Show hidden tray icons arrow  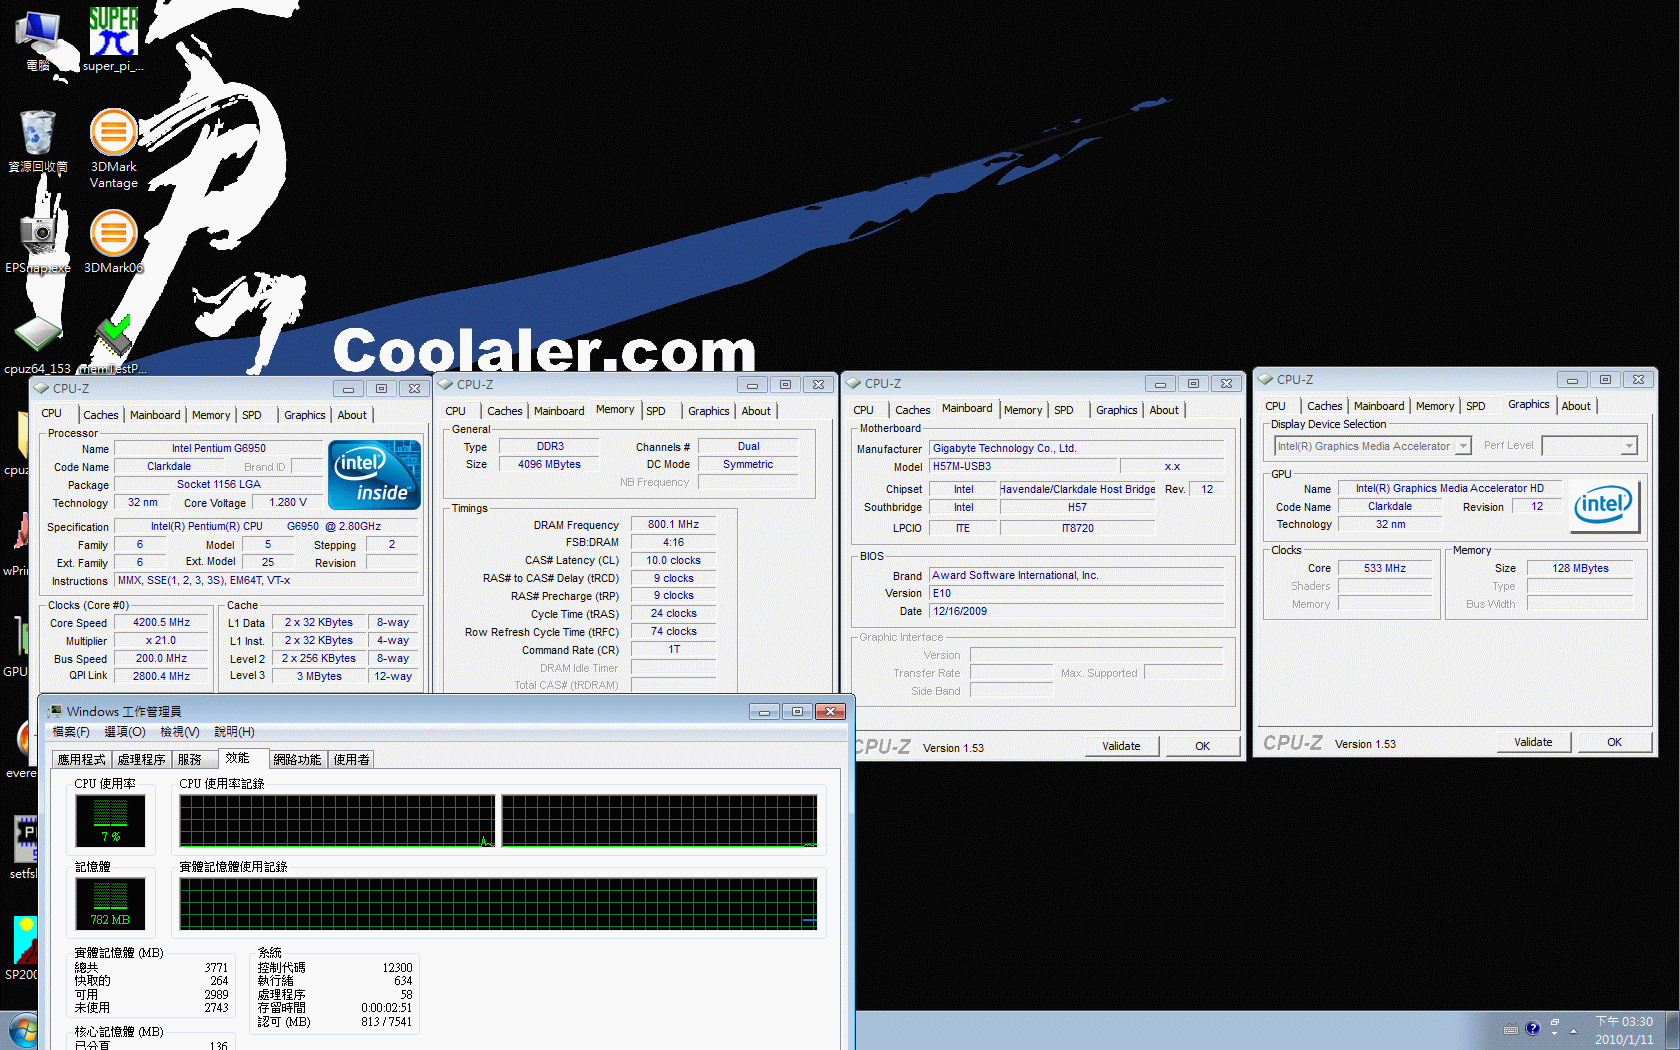click(1573, 1030)
